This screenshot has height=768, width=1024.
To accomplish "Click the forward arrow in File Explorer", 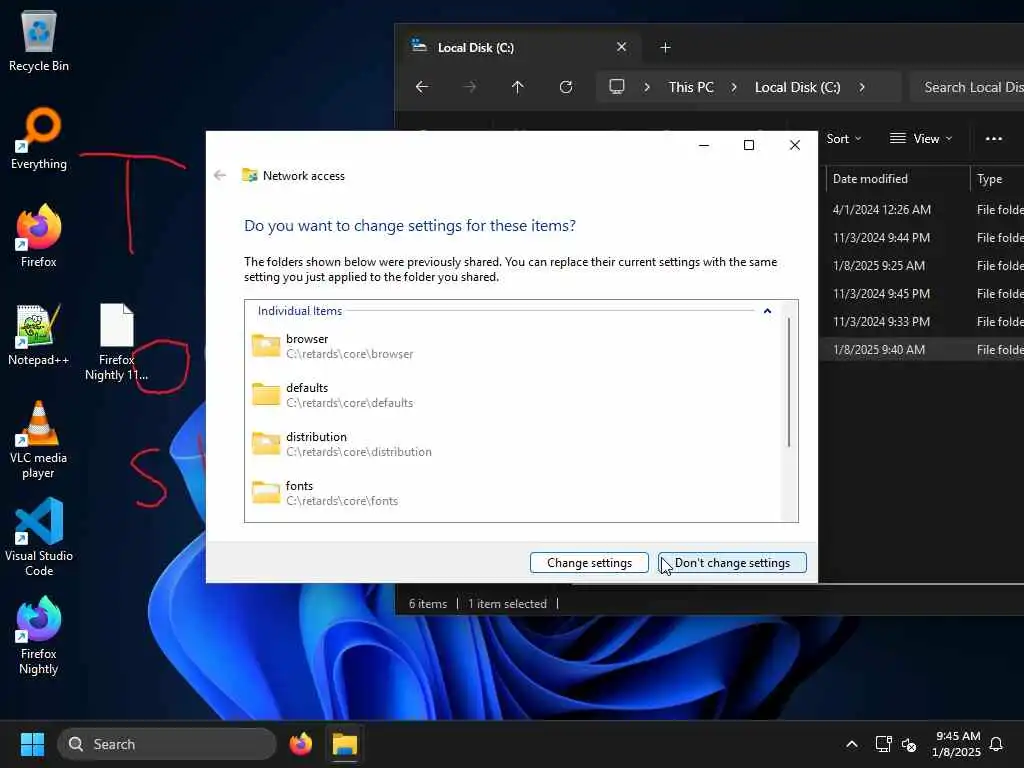I will [470, 87].
